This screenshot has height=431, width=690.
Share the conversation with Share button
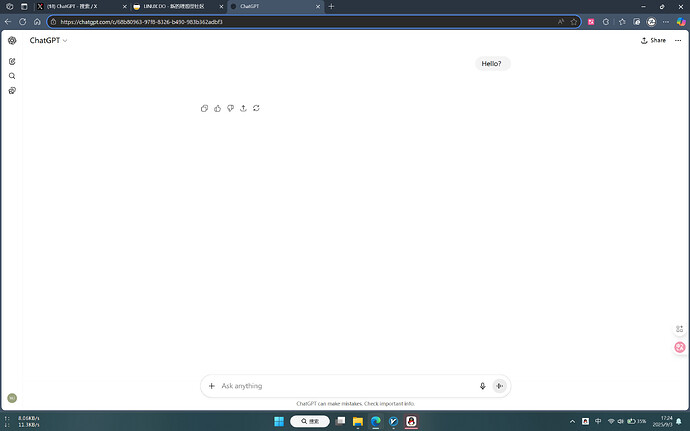click(653, 41)
